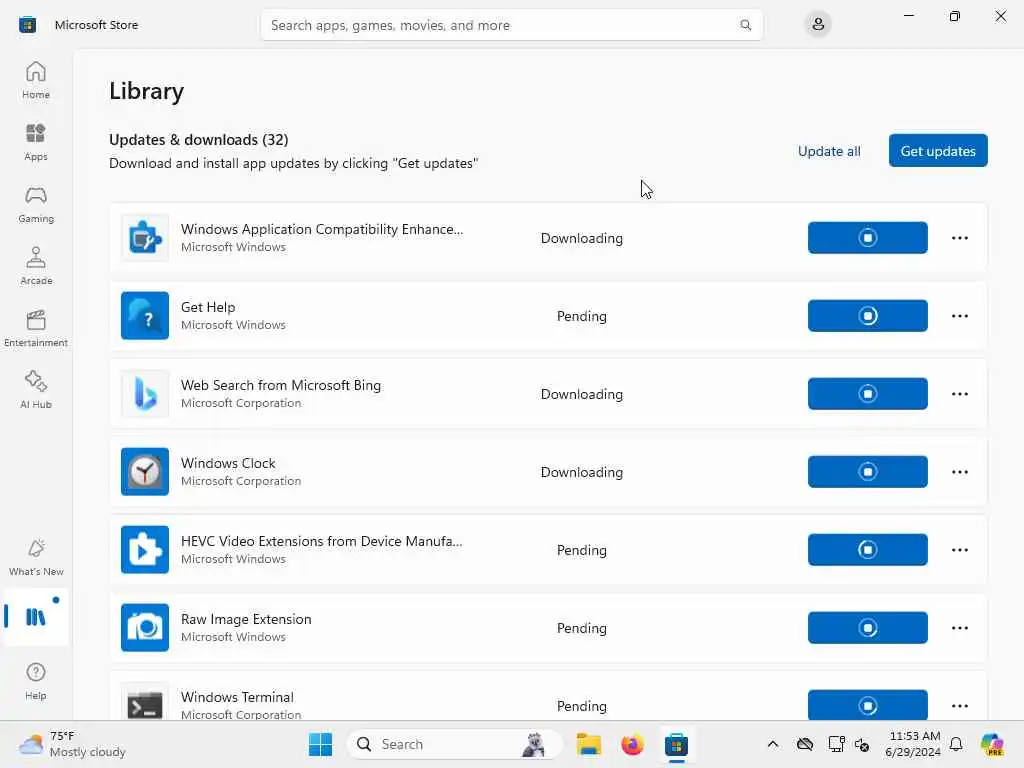Open Help in the sidebar
This screenshot has width=1024, height=768.
(36, 681)
